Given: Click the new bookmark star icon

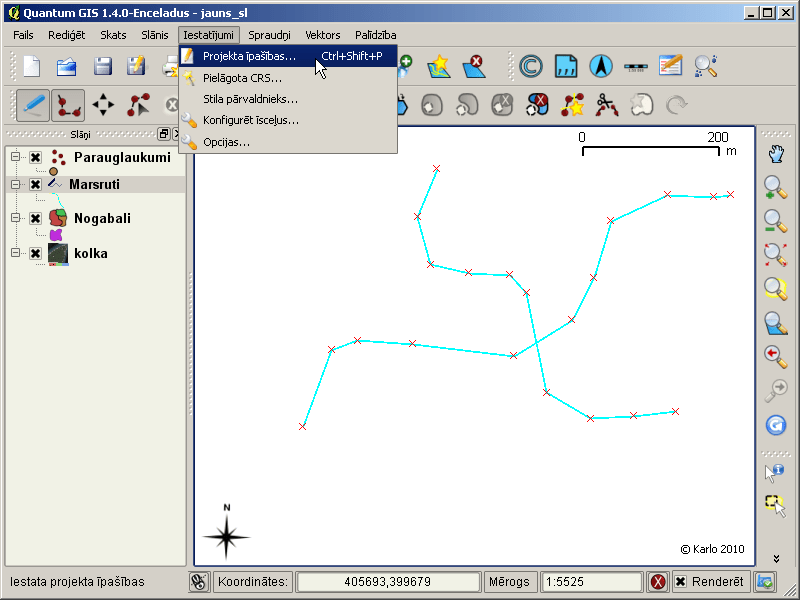Looking at the screenshot, I should pos(438,66).
